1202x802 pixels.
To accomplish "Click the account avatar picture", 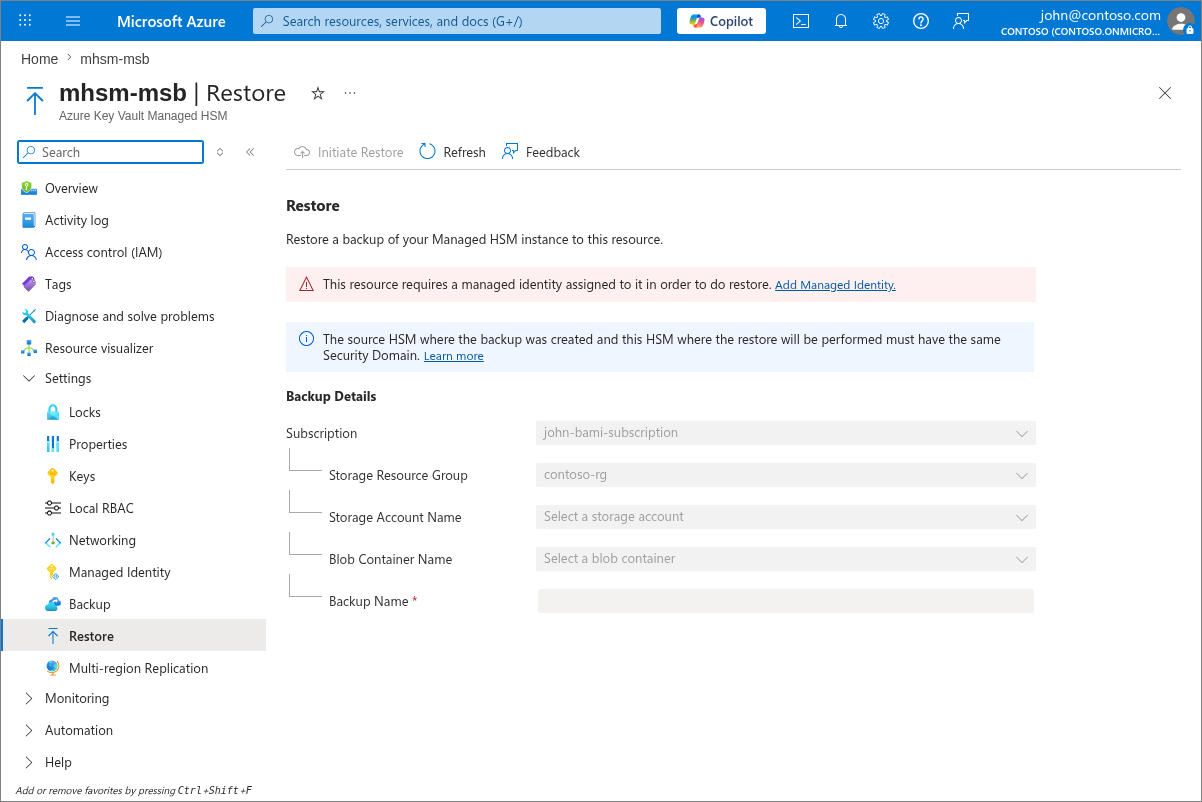I will coord(1181,21).
